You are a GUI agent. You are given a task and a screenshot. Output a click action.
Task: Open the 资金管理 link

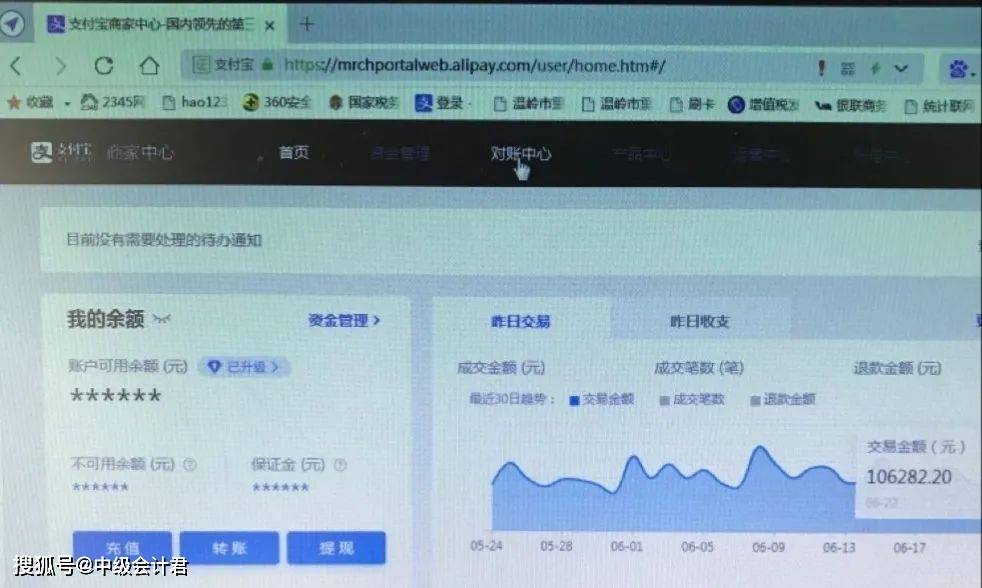[344, 321]
